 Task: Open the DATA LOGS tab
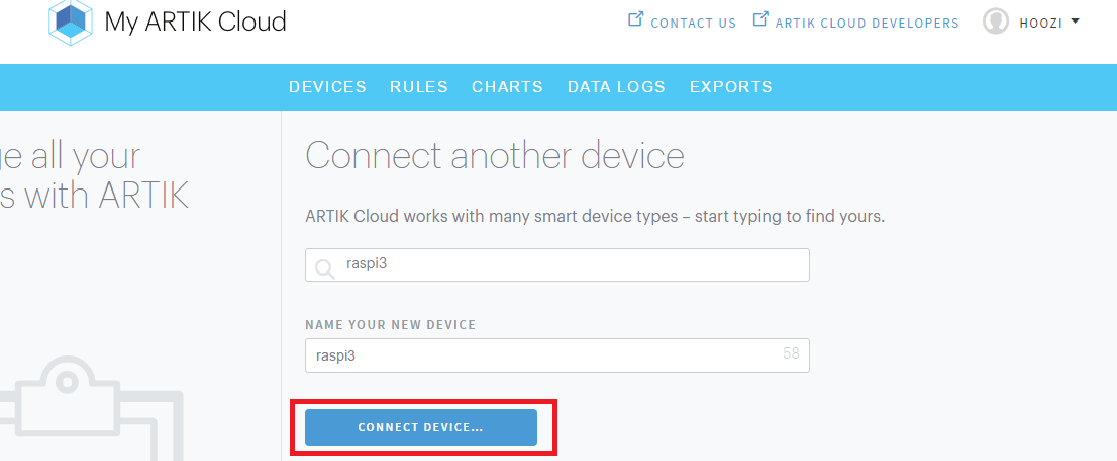coord(616,87)
